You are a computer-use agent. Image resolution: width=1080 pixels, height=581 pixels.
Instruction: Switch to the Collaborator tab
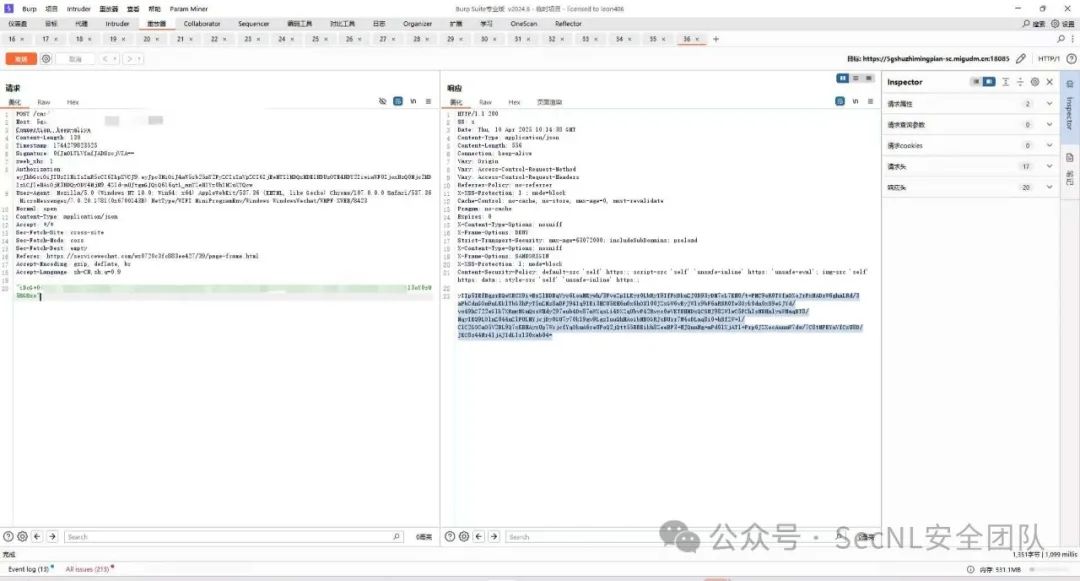tap(202, 23)
